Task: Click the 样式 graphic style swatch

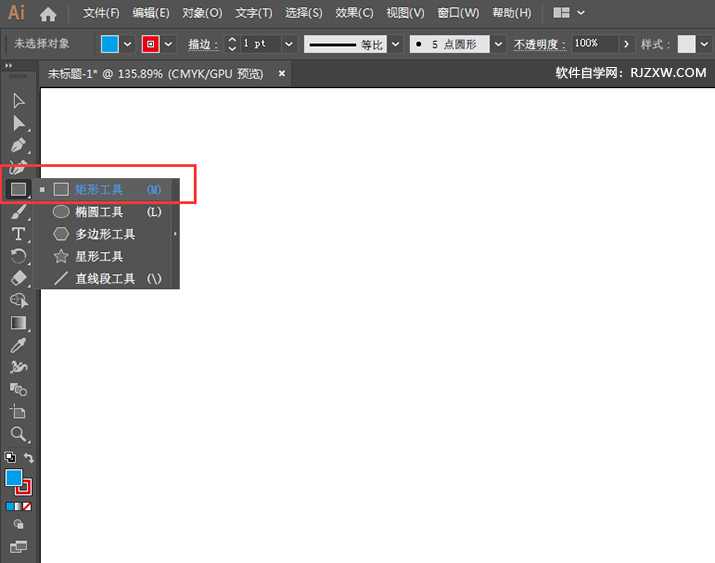Action: coord(686,44)
